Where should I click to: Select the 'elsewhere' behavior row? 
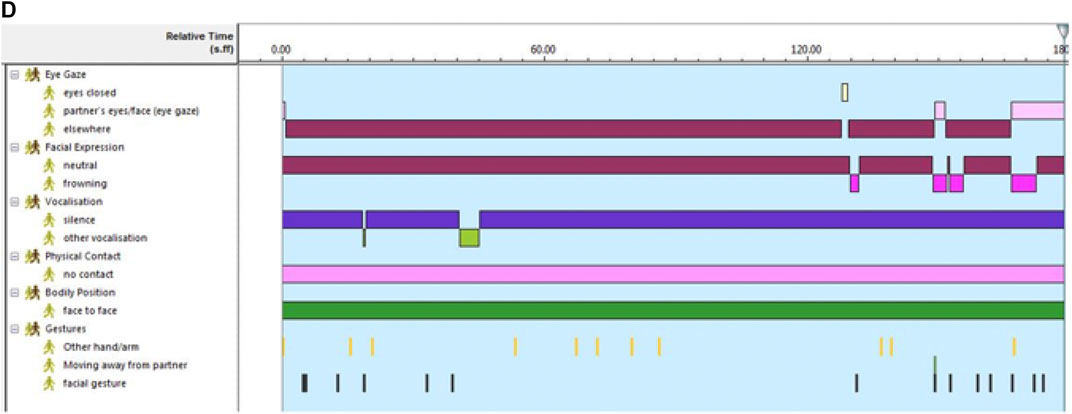coord(86,129)
